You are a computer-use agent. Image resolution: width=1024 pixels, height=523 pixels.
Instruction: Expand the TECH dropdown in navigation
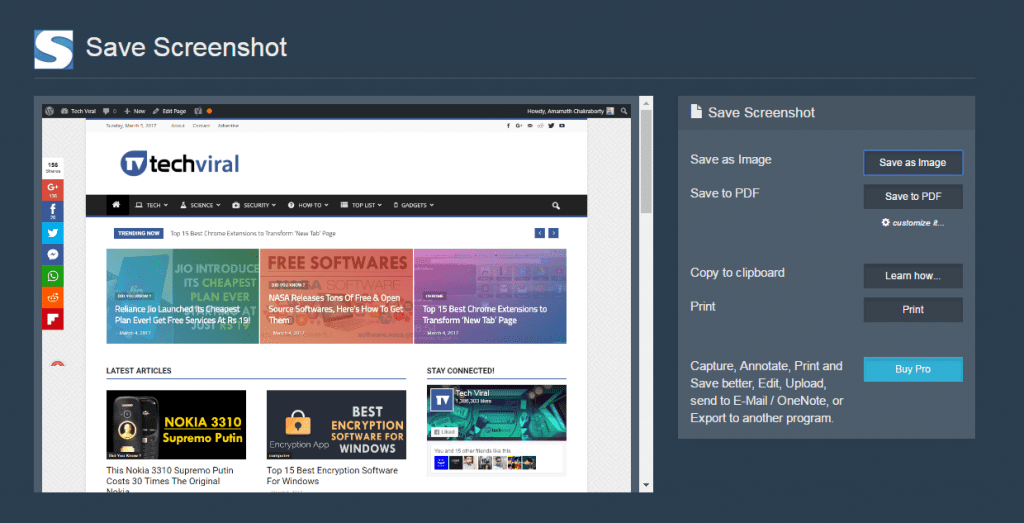pos(152,205)
